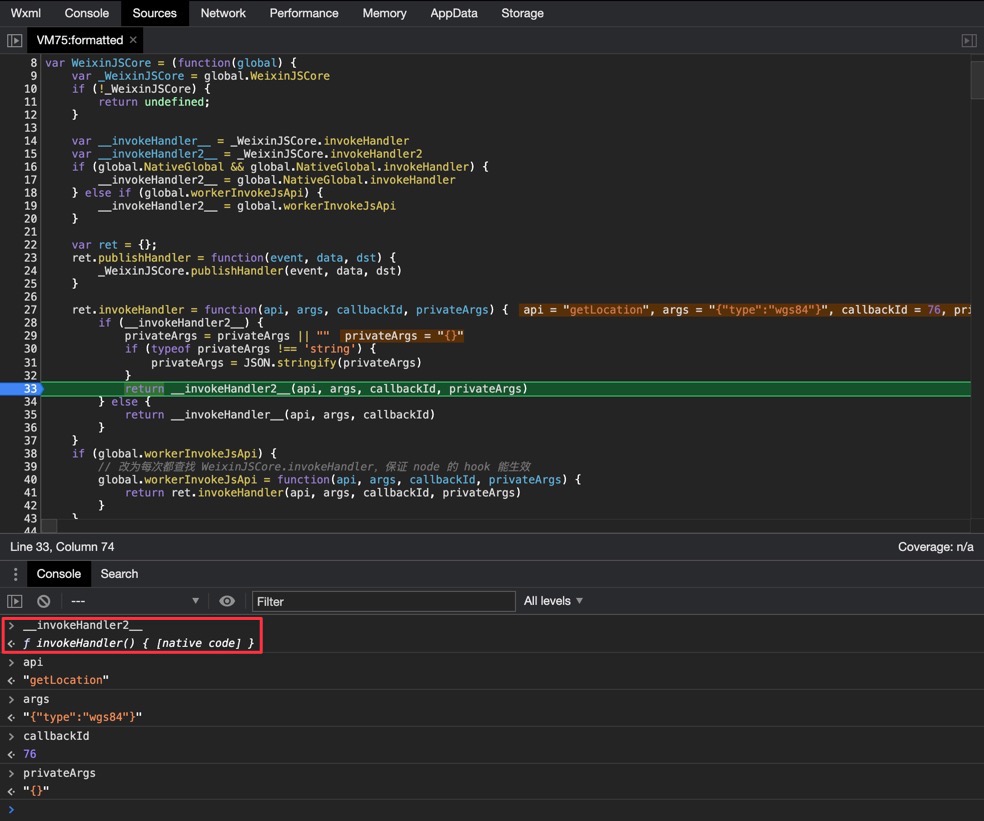Switch to the Network tab
The height and width of the screenshot is (821, 984).
223,13
